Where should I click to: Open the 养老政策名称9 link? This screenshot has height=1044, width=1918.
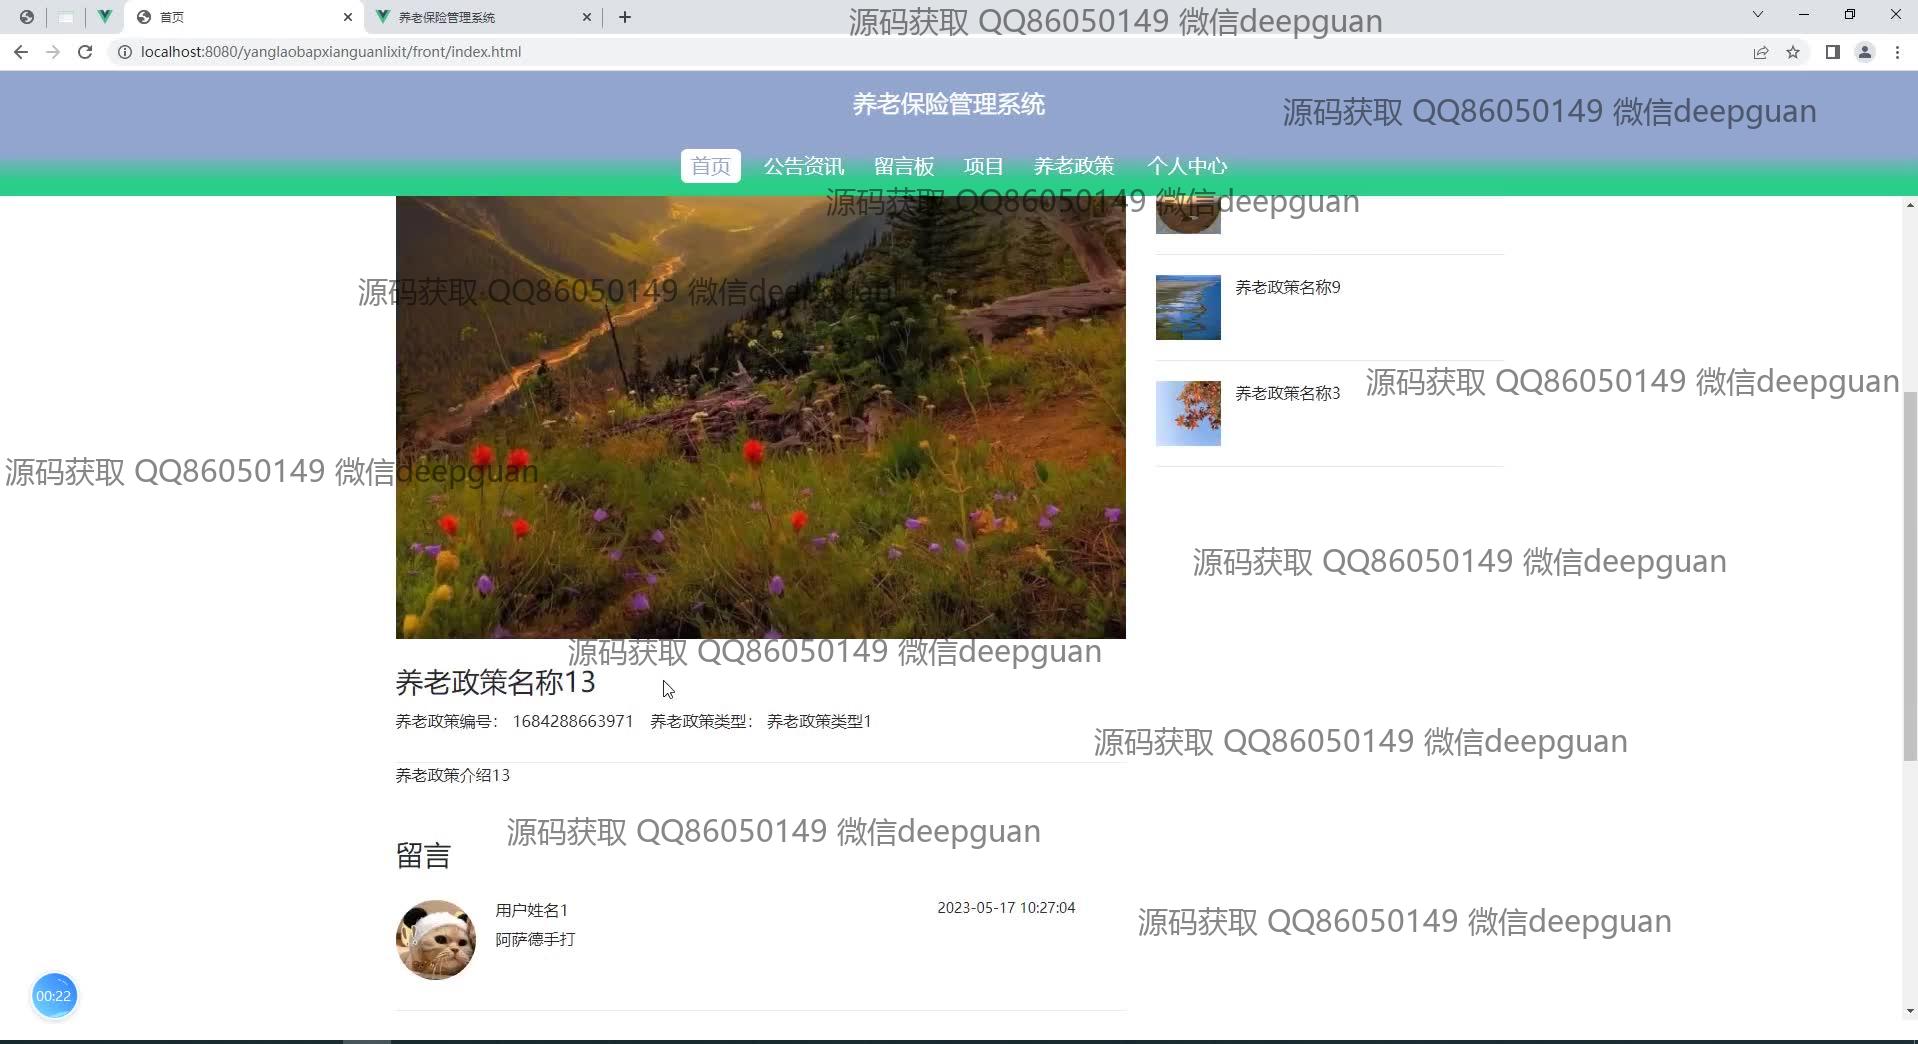point(1287,288)
